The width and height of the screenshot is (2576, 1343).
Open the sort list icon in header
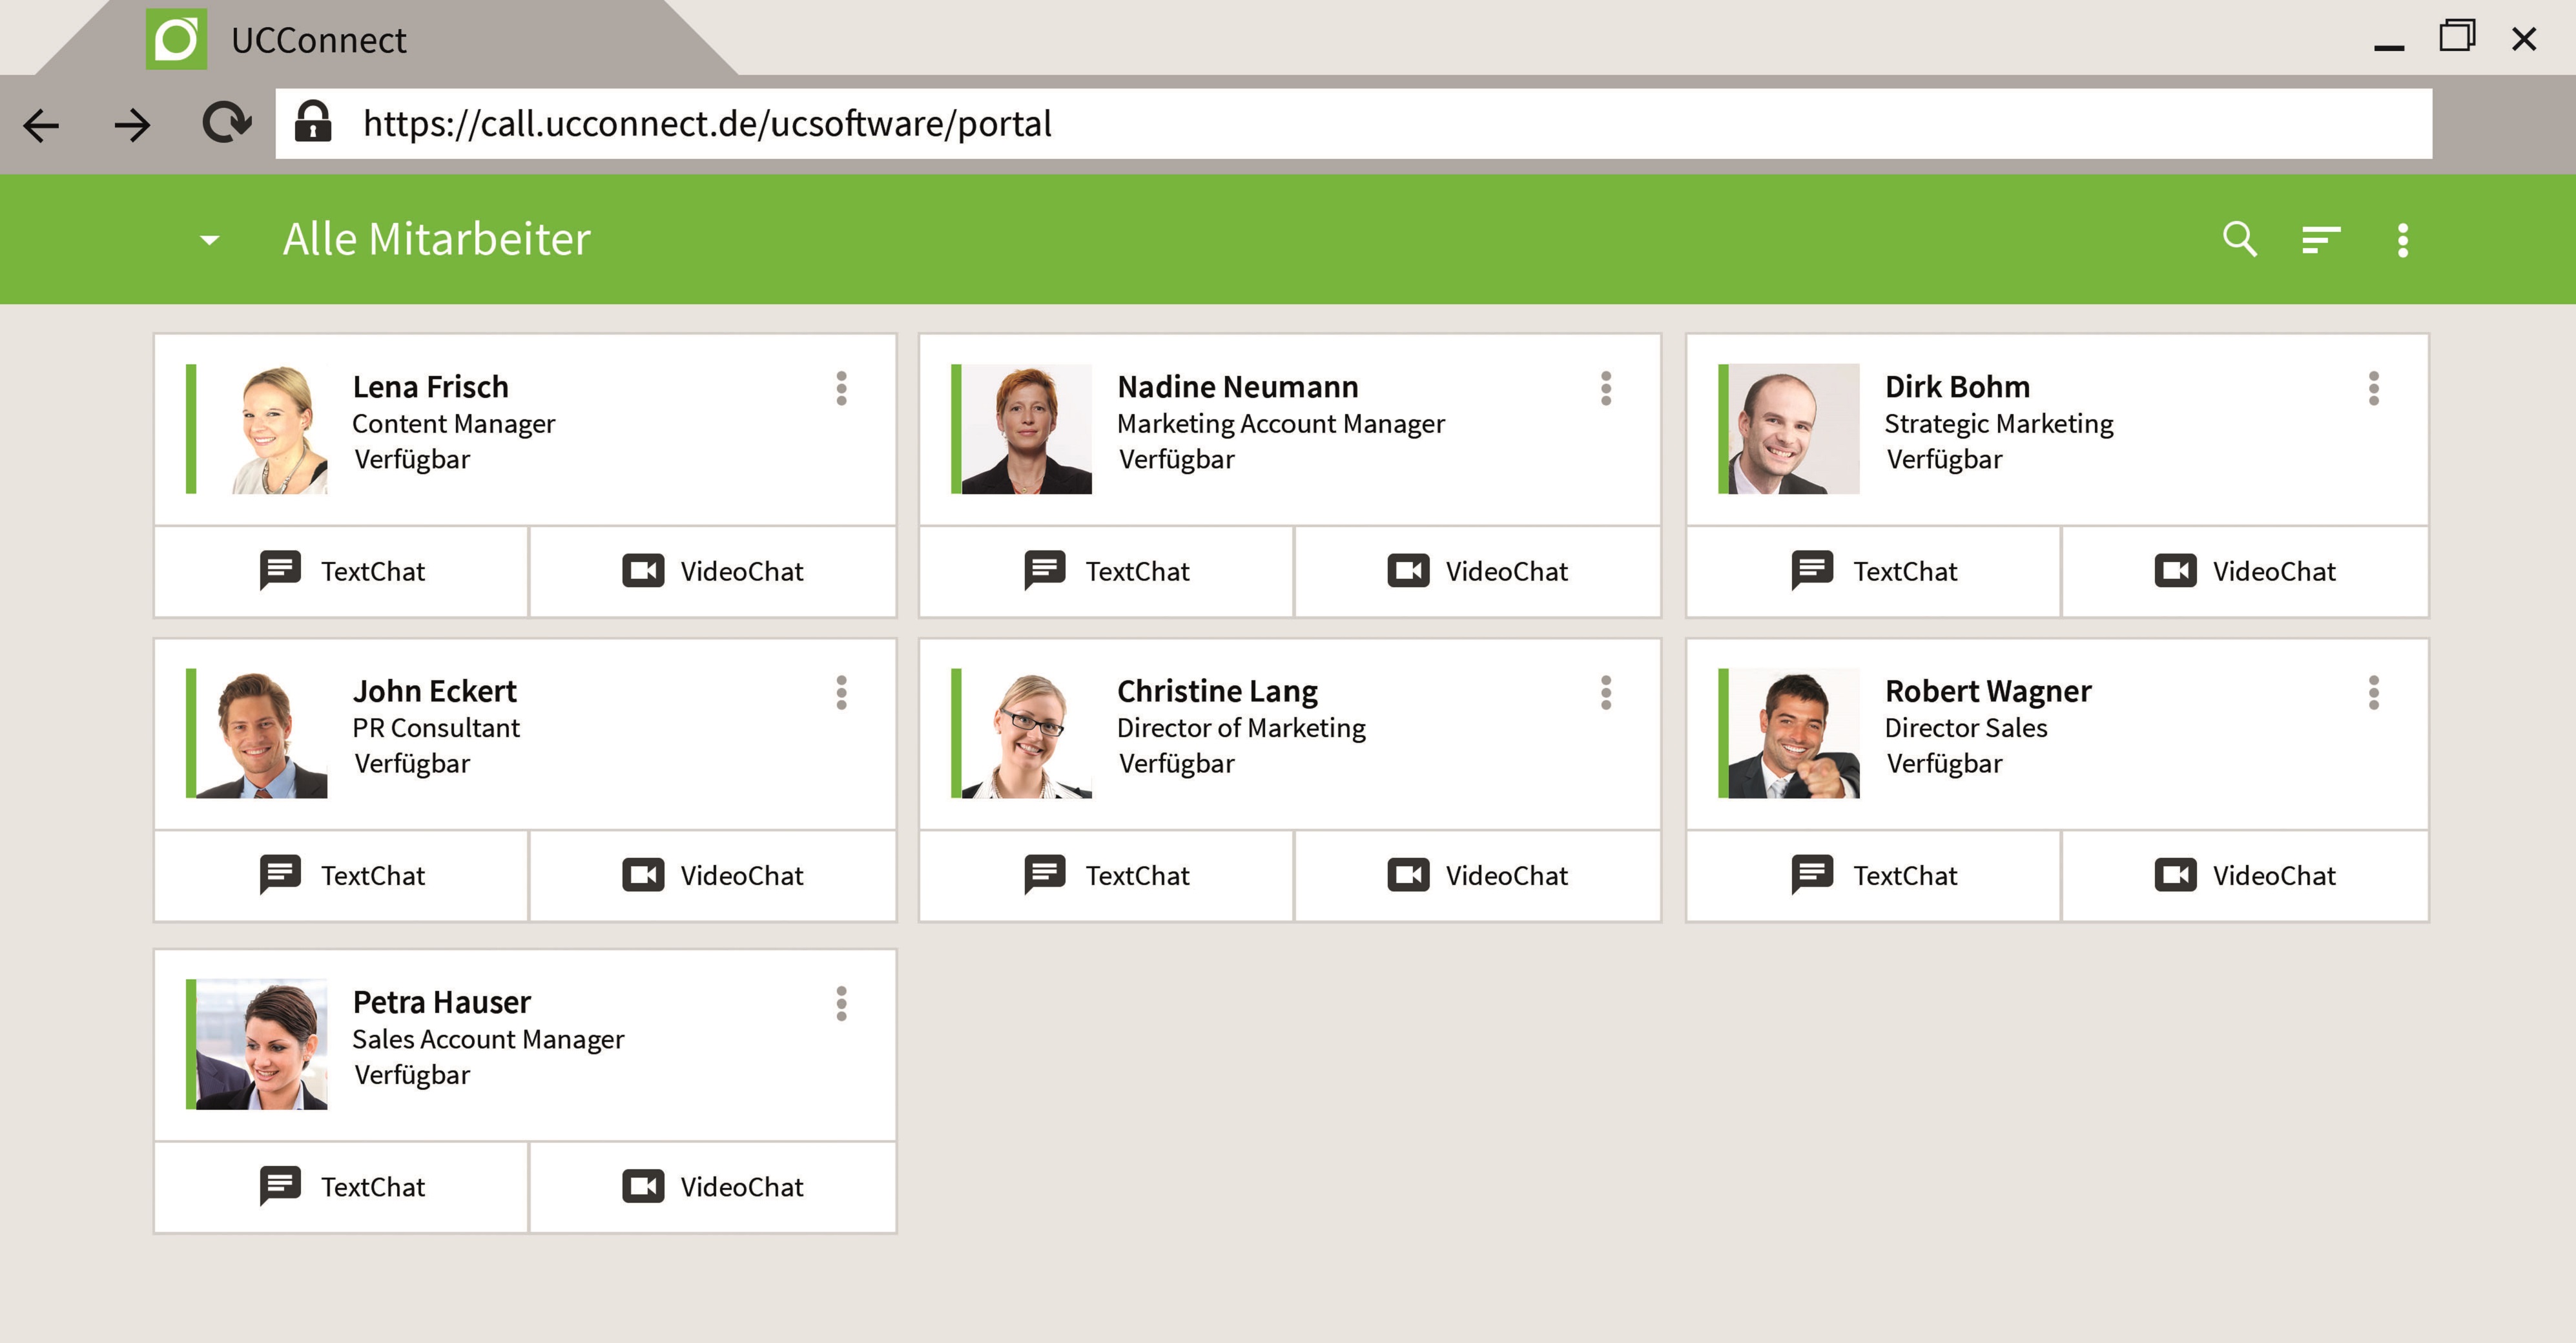click(2320, 240)
